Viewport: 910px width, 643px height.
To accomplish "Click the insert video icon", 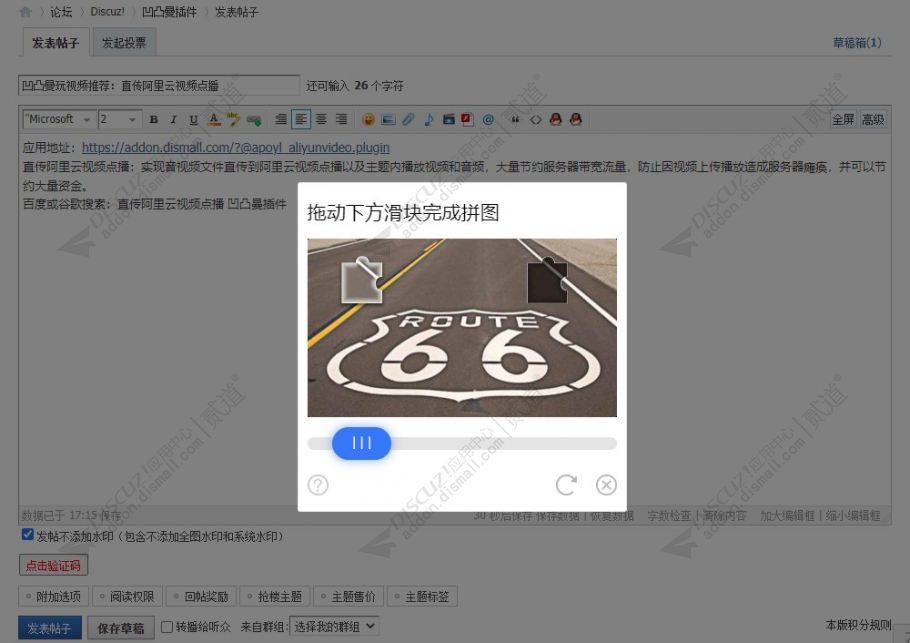I will tap(448, 120).
